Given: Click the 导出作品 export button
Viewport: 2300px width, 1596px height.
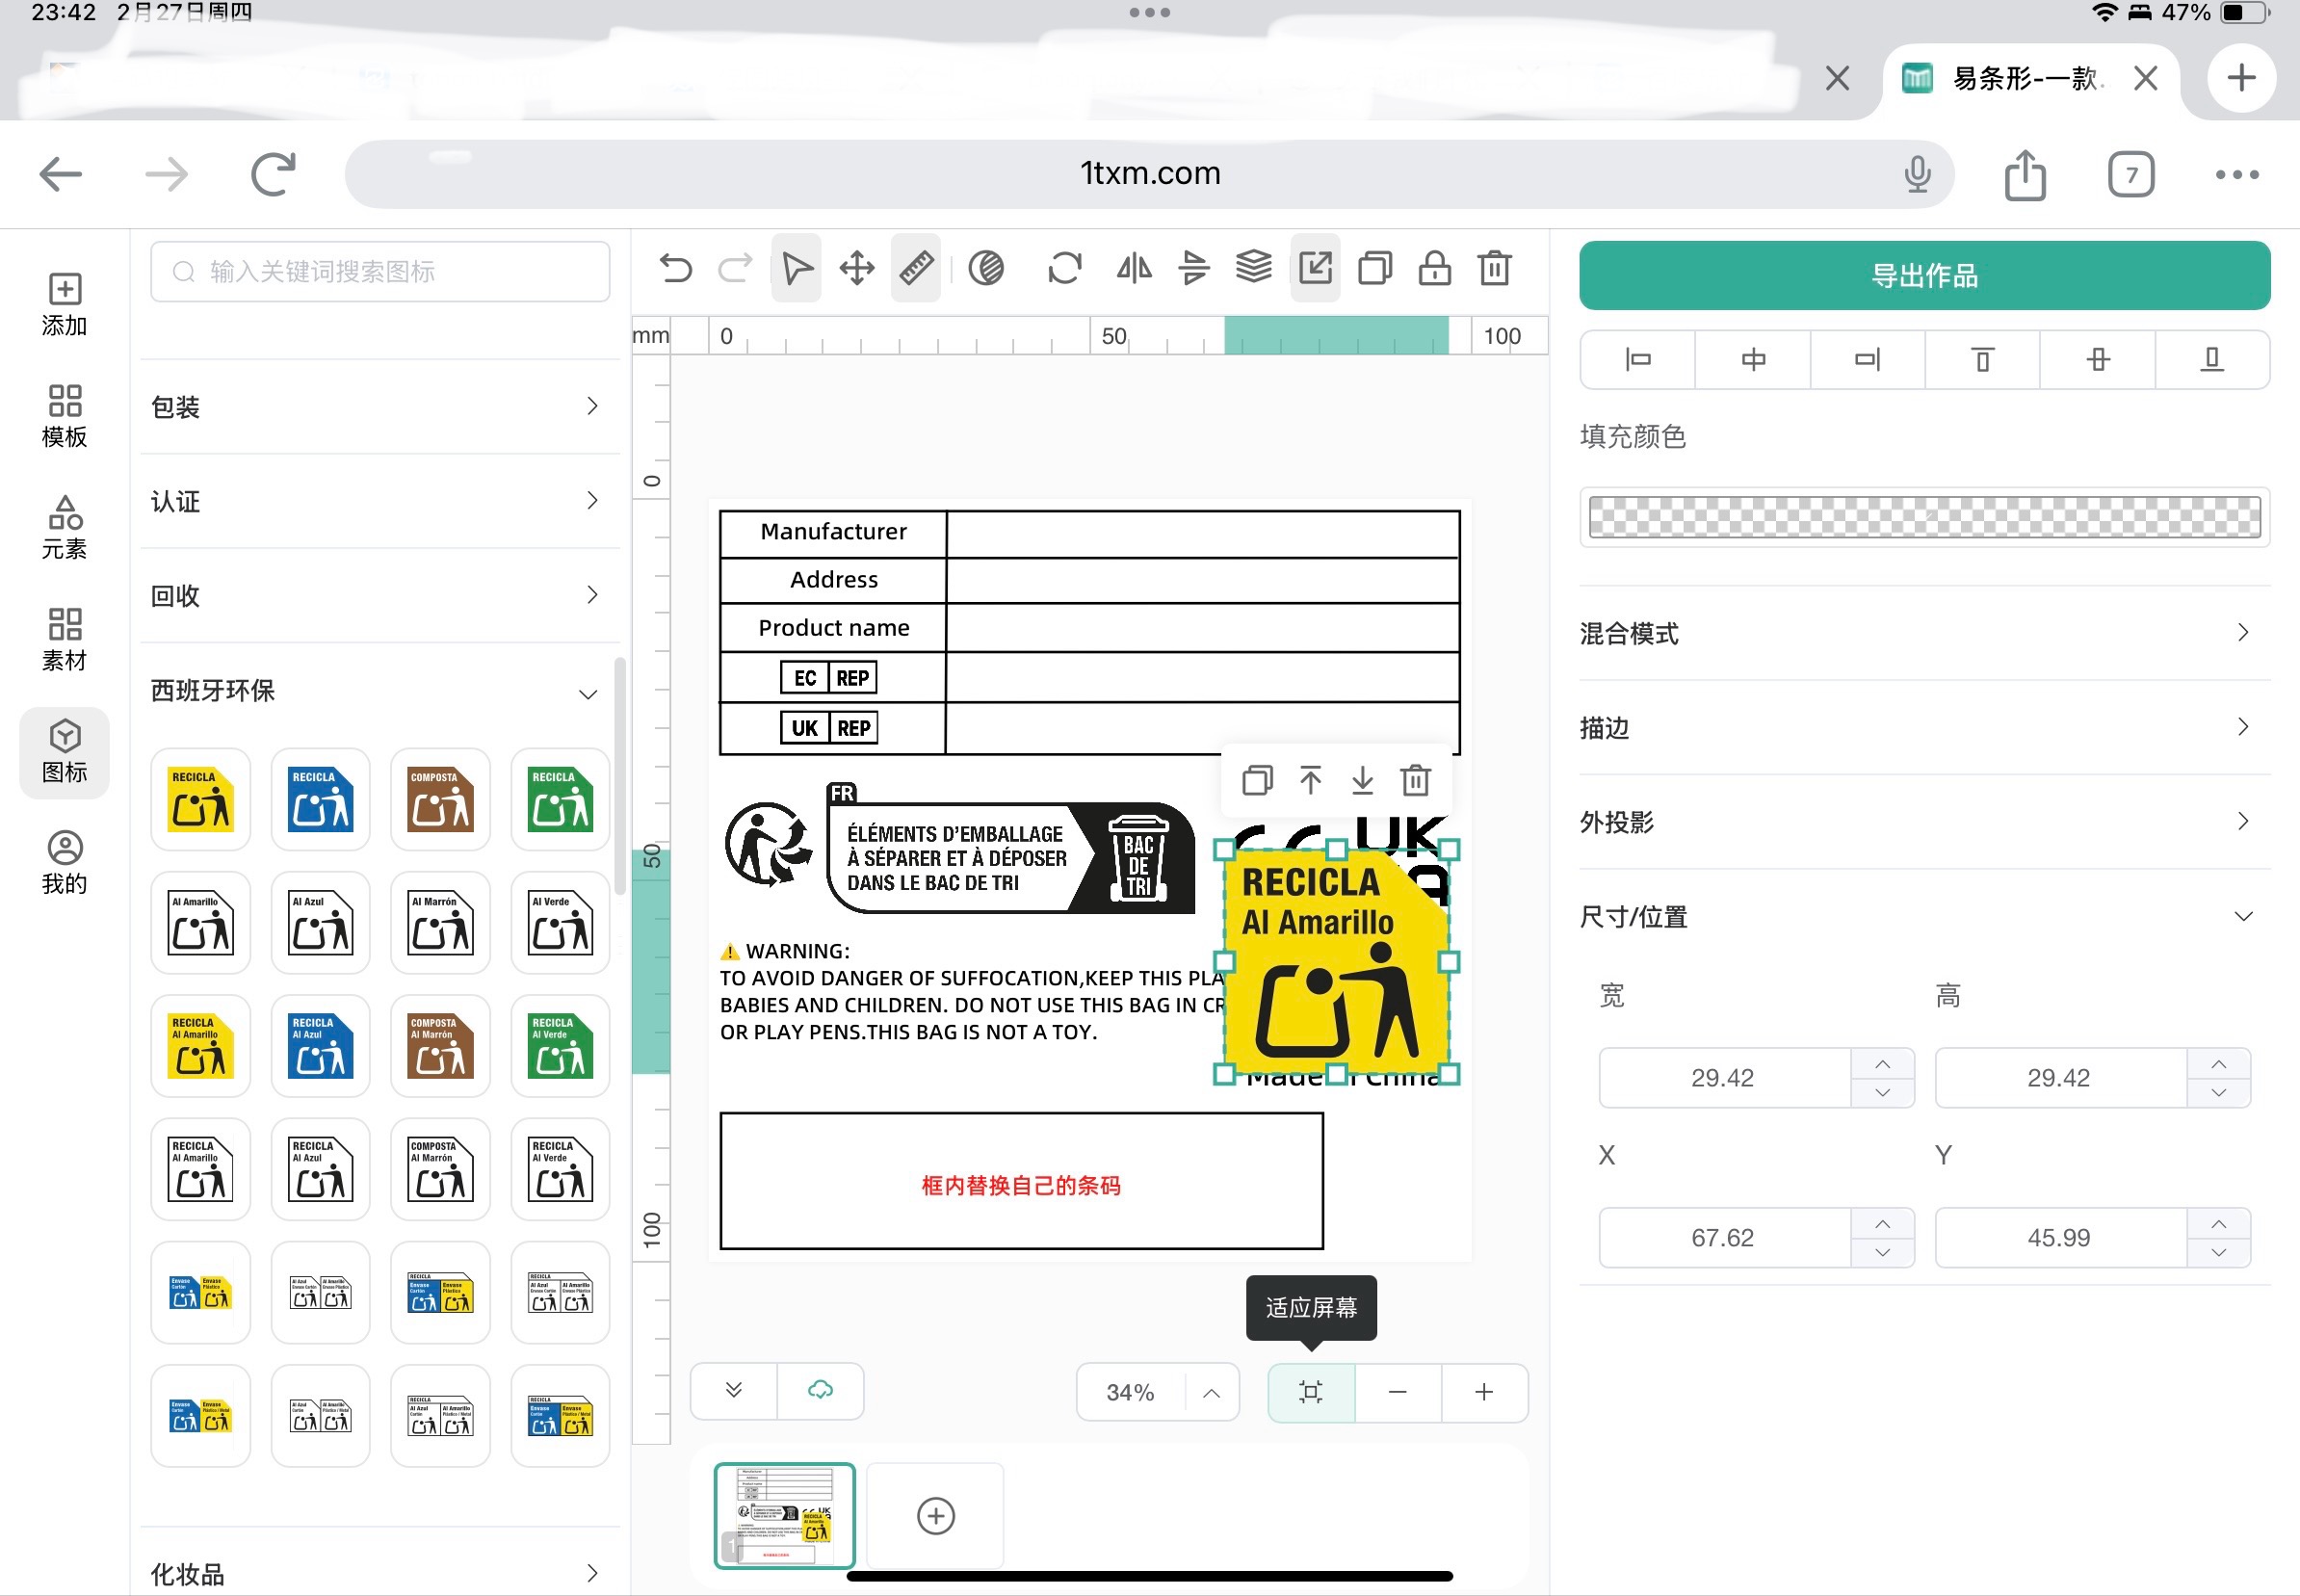Looking at the screenshot, I should point(1924,275).
